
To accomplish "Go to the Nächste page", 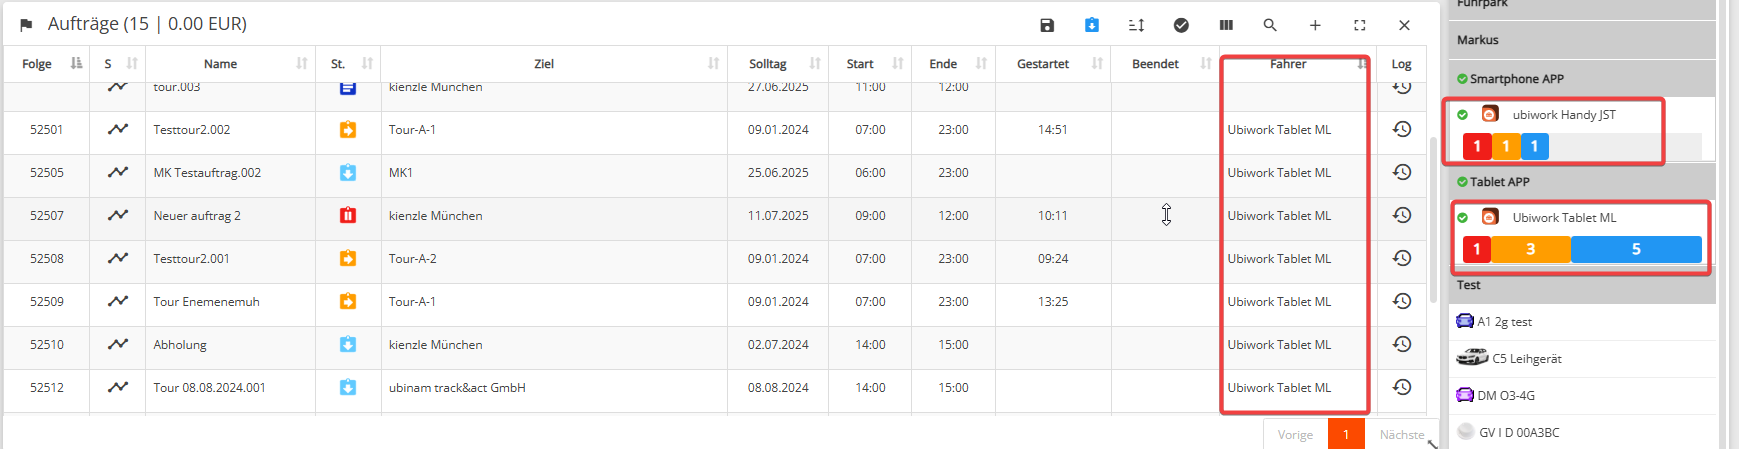I will point(1401,435).
